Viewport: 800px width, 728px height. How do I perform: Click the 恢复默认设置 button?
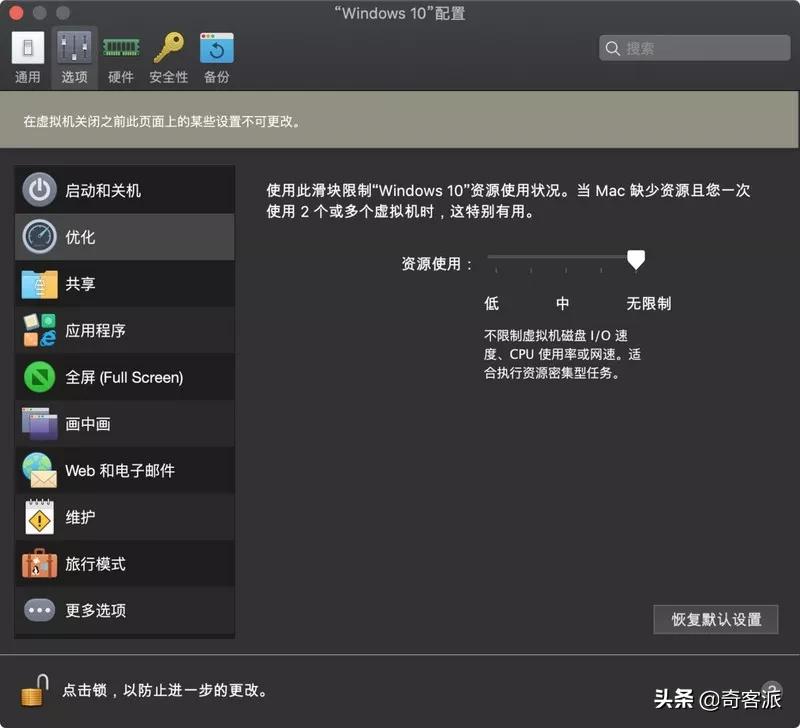715,620
